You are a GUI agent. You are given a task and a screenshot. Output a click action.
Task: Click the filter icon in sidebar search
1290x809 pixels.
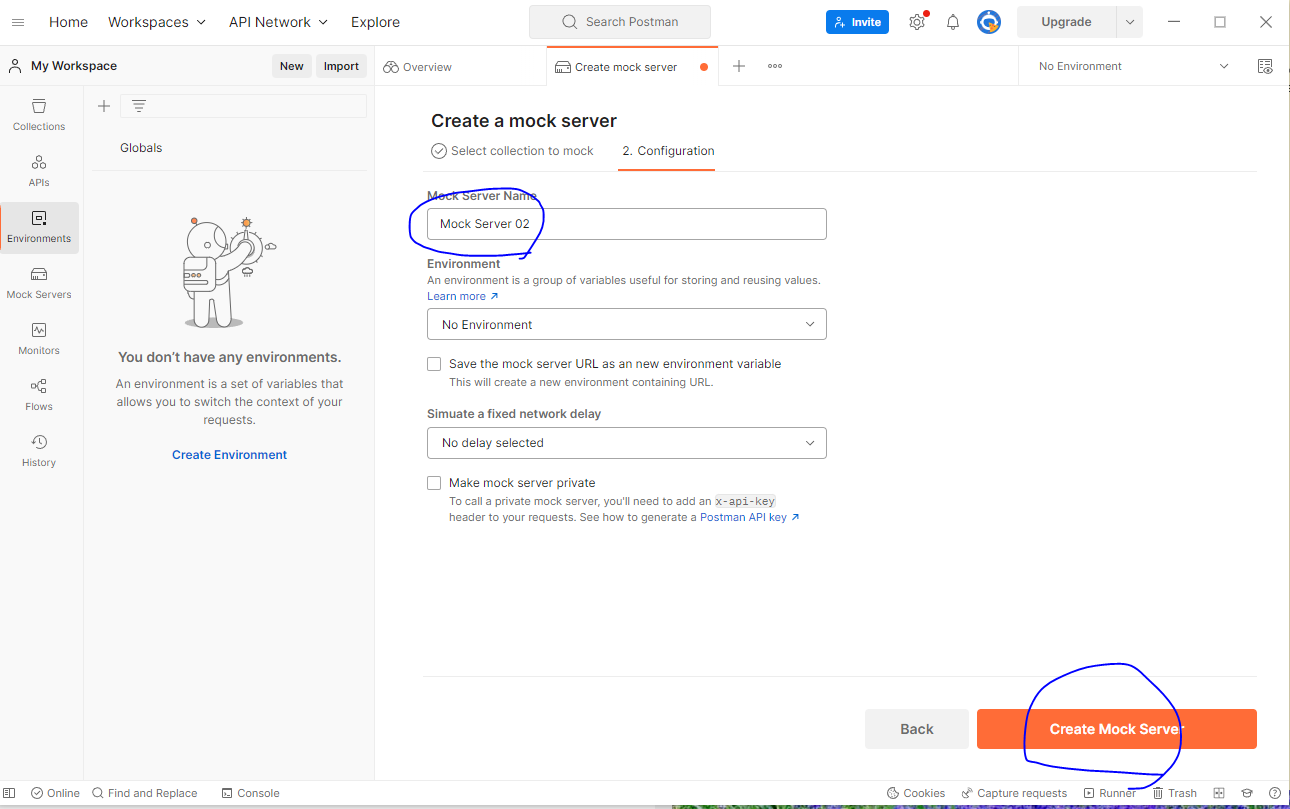(139, 106)
